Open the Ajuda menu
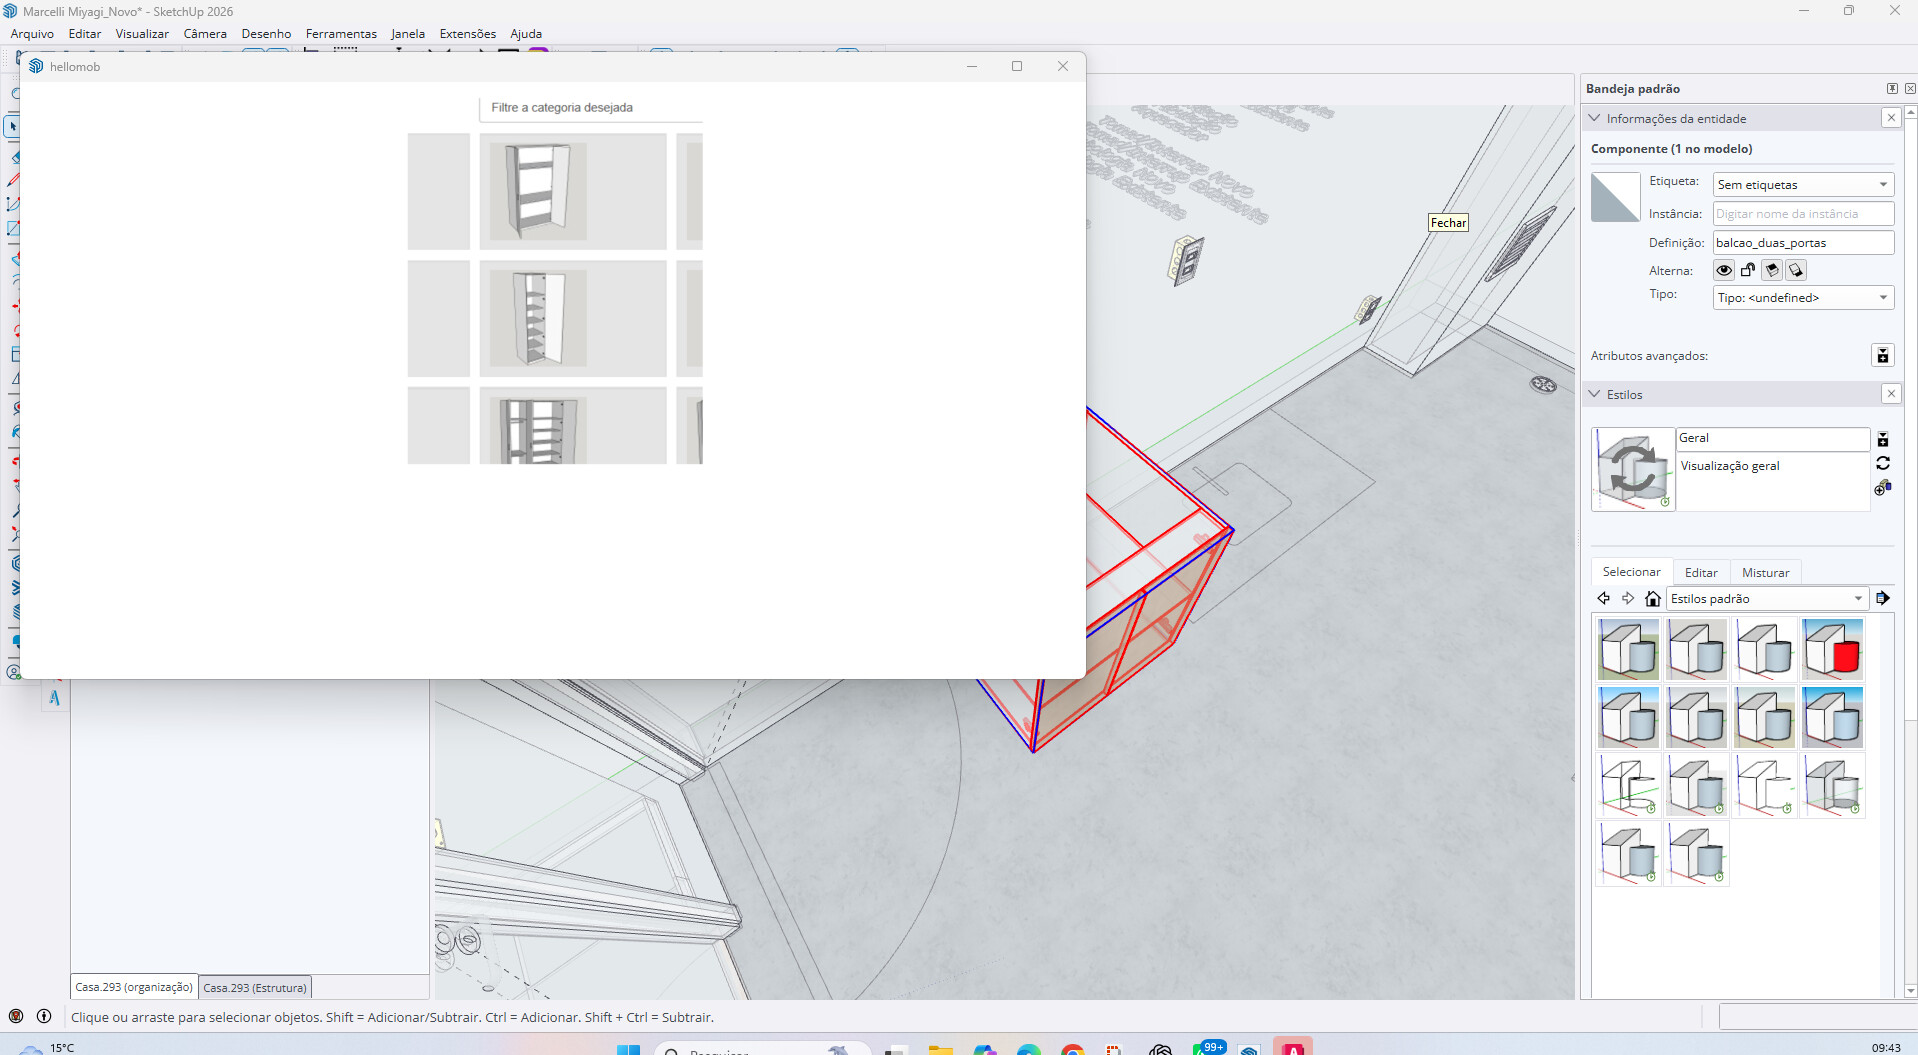The image size is (1918, 1055). click(x=526, y=34)
